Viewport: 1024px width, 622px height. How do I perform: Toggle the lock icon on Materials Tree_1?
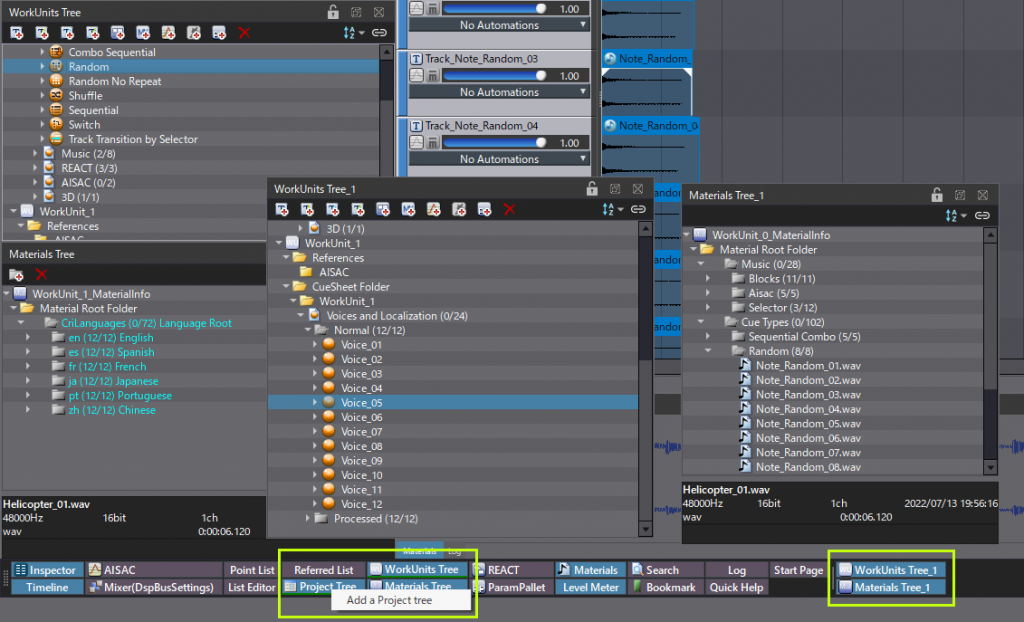936,195
